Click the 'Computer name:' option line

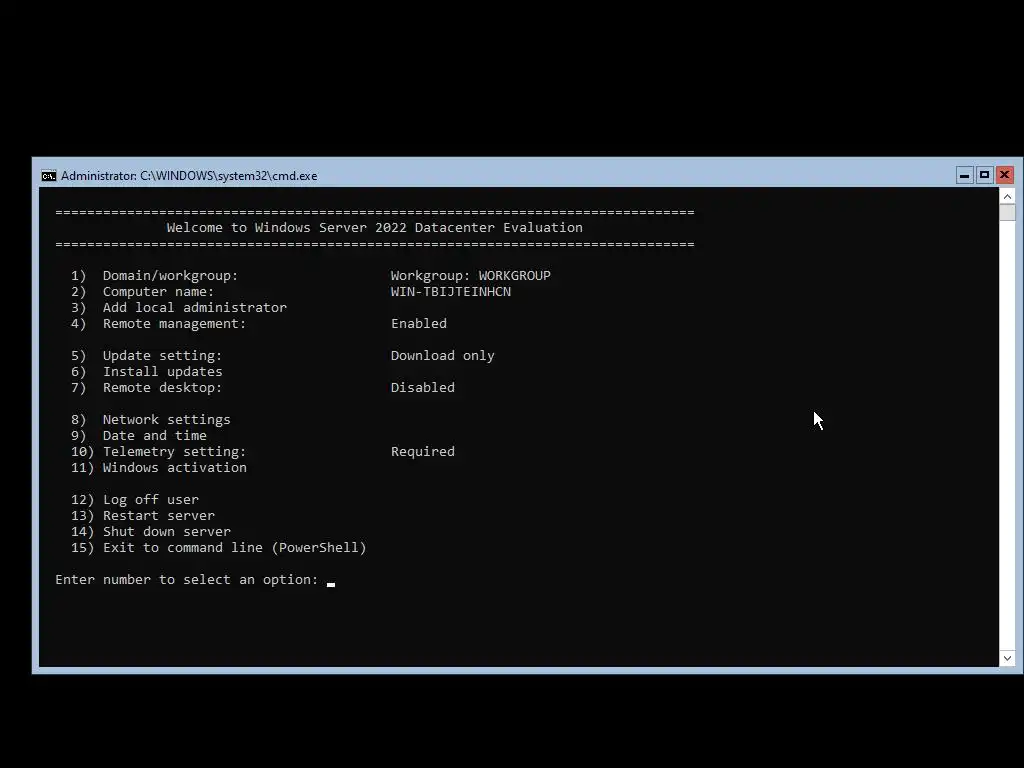142,291
